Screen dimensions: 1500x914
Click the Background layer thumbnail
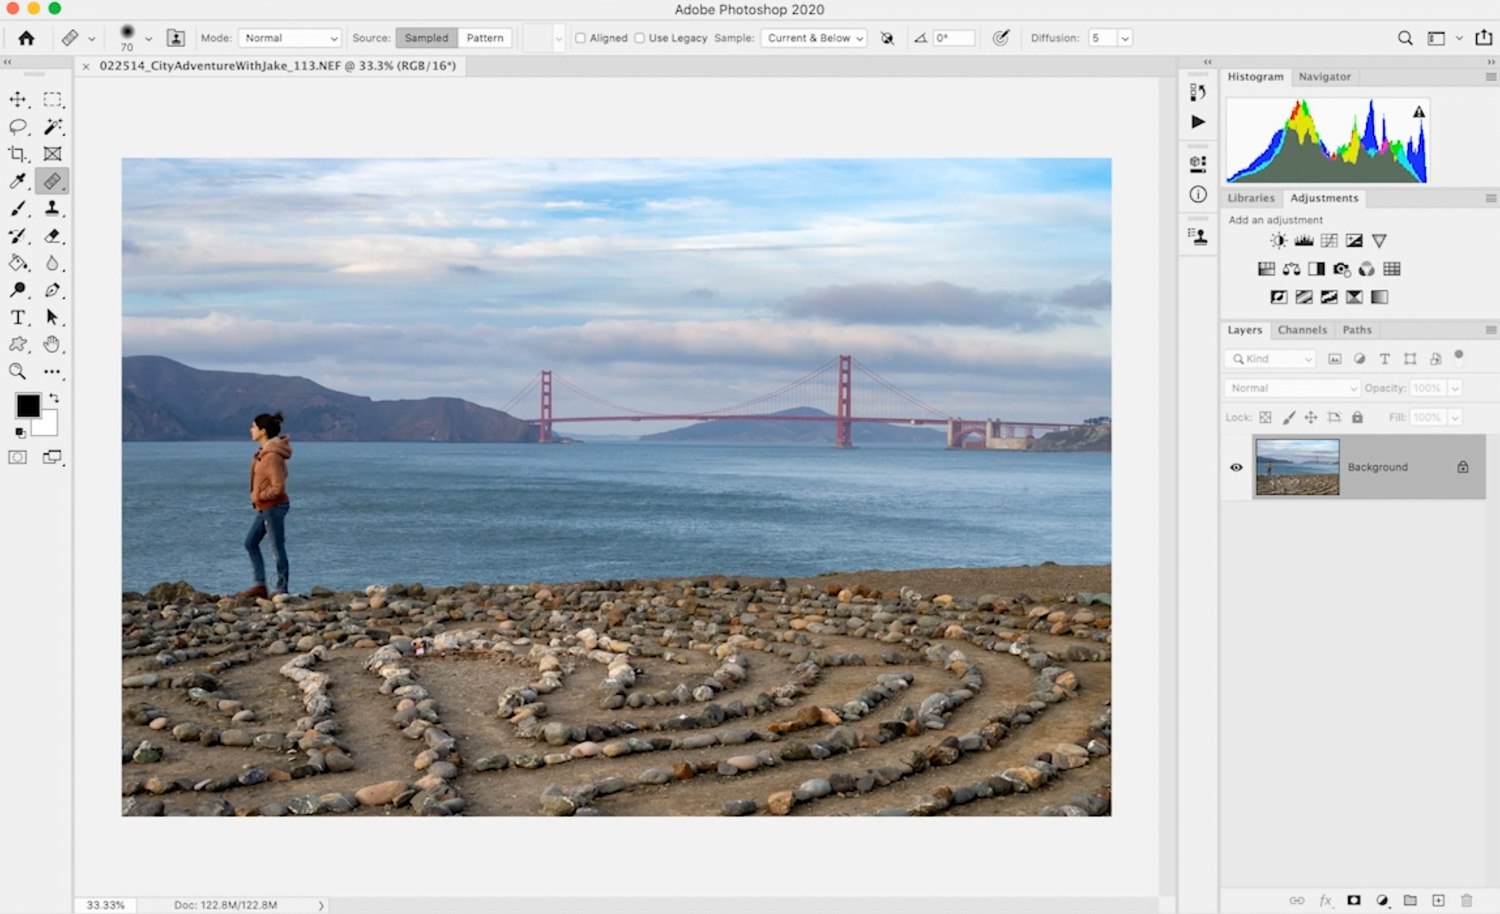point(1297,467)
